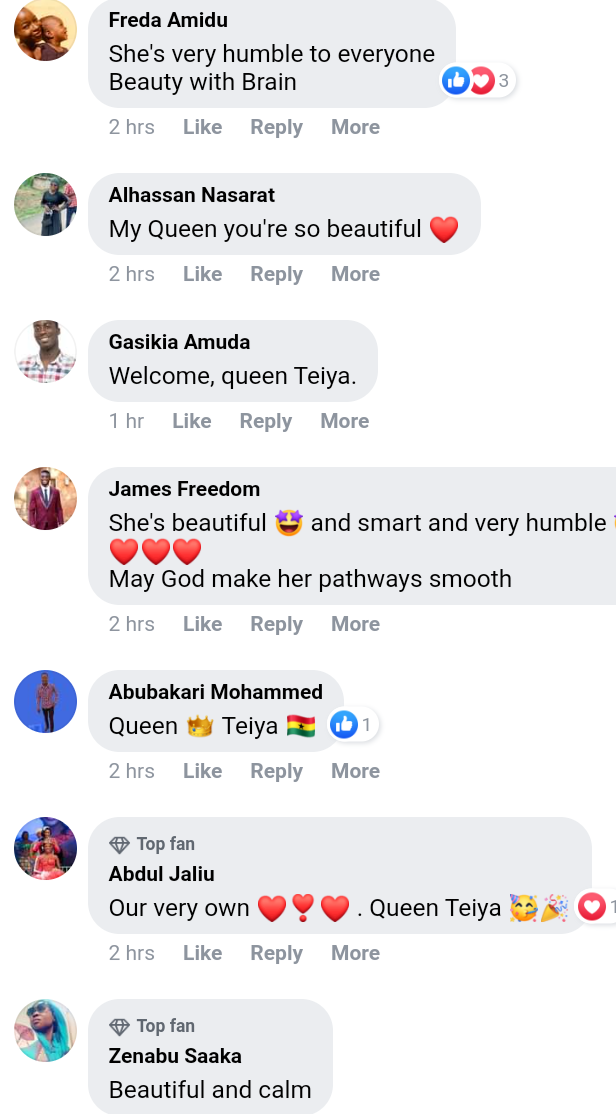Viewport: 616px width, 1114px height.
Task: Open More options on James Freedom's comment
Action: [355, 624]
